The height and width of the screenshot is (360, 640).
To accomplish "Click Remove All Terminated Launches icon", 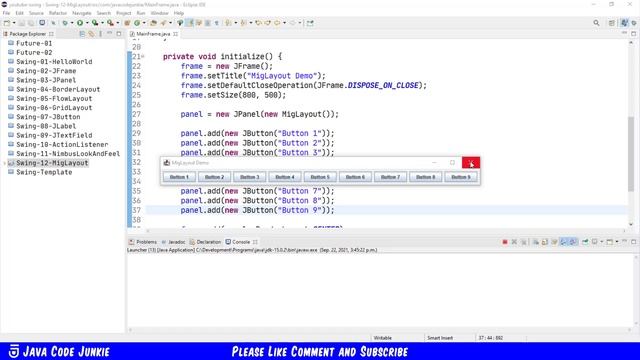I will point(524,242).
